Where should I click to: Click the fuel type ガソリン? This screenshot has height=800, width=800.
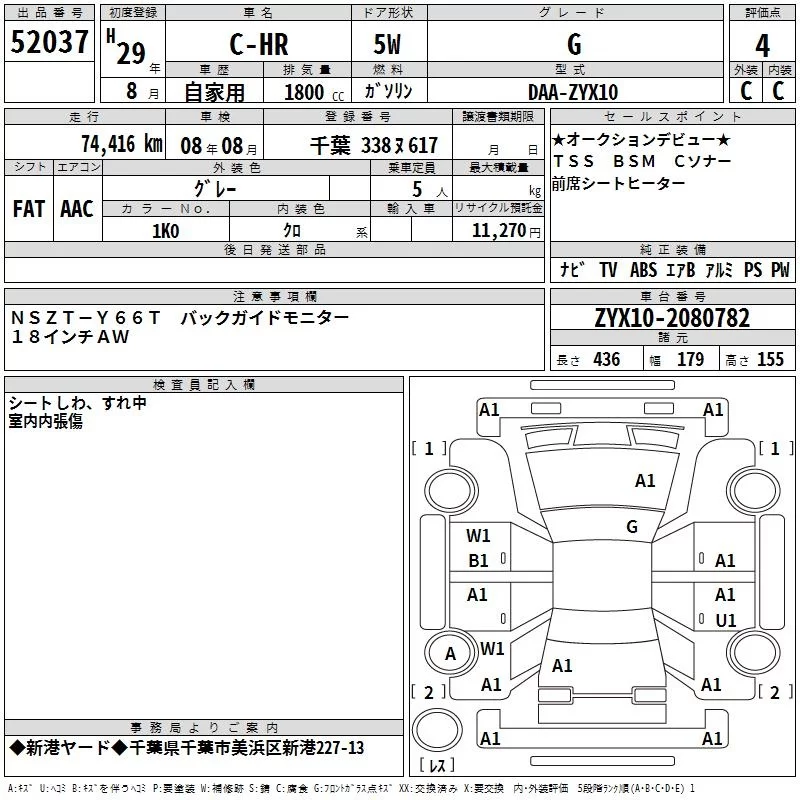(388, 91)
